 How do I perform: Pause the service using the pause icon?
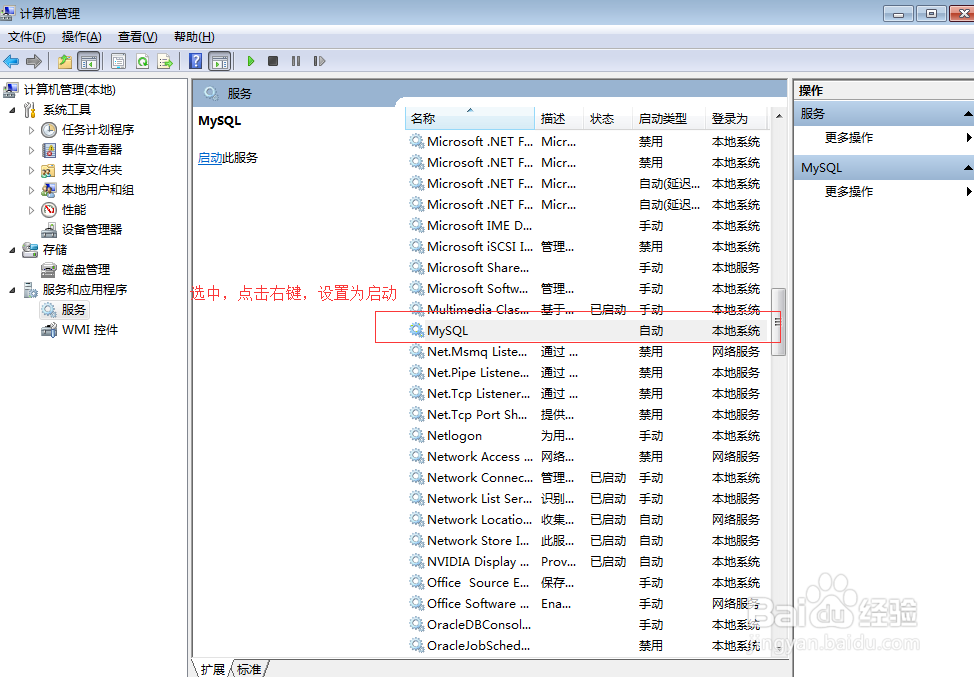(296, 61)
